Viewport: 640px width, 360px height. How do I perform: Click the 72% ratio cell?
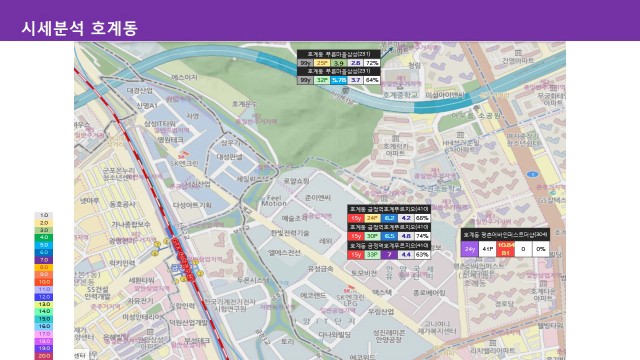coord(372,63)
